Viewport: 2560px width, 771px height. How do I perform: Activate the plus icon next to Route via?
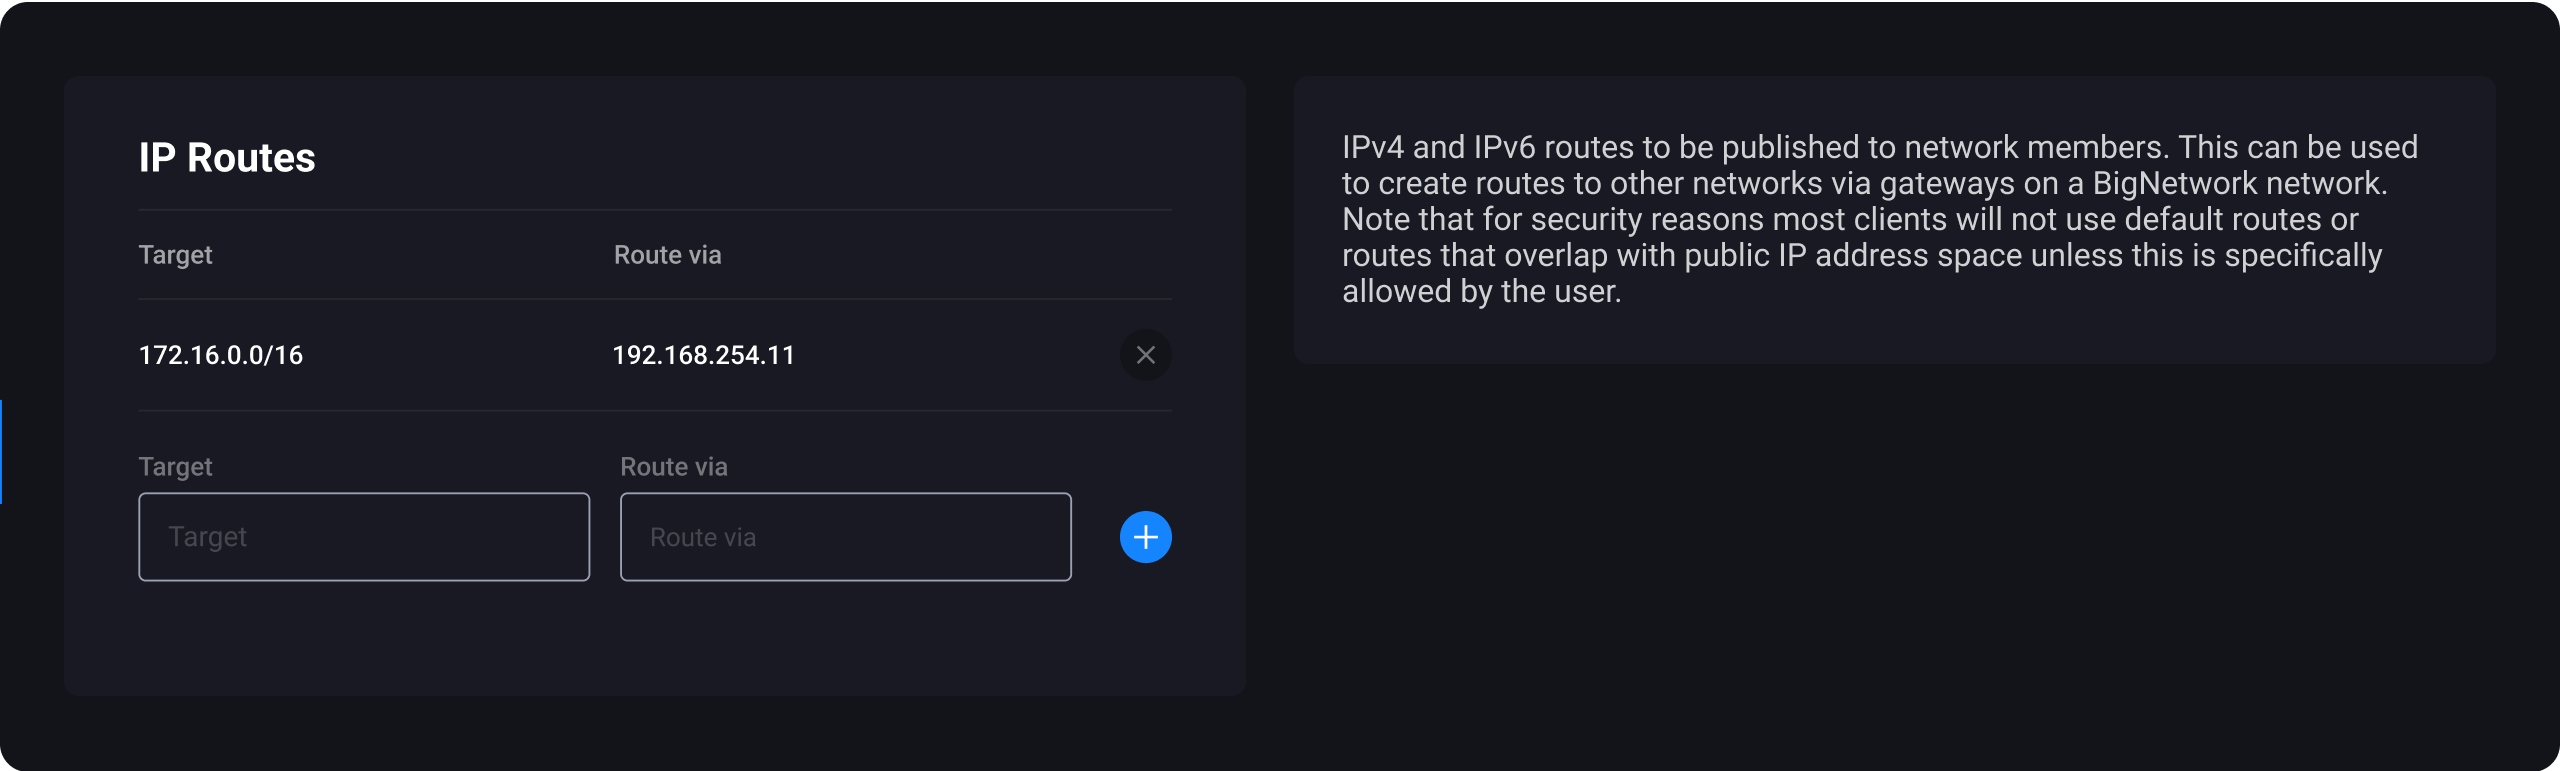(1145, 537)
